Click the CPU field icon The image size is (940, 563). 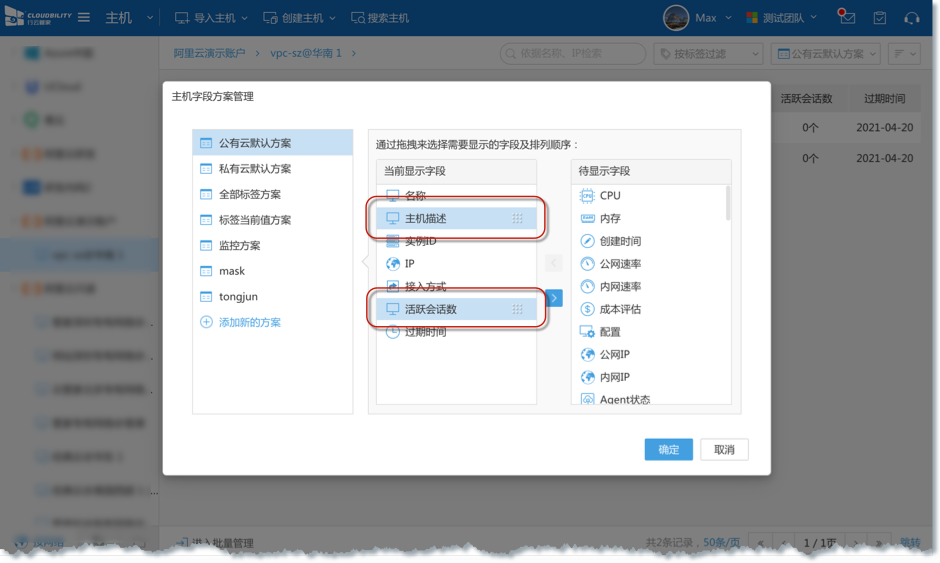[x=587, y=196]
